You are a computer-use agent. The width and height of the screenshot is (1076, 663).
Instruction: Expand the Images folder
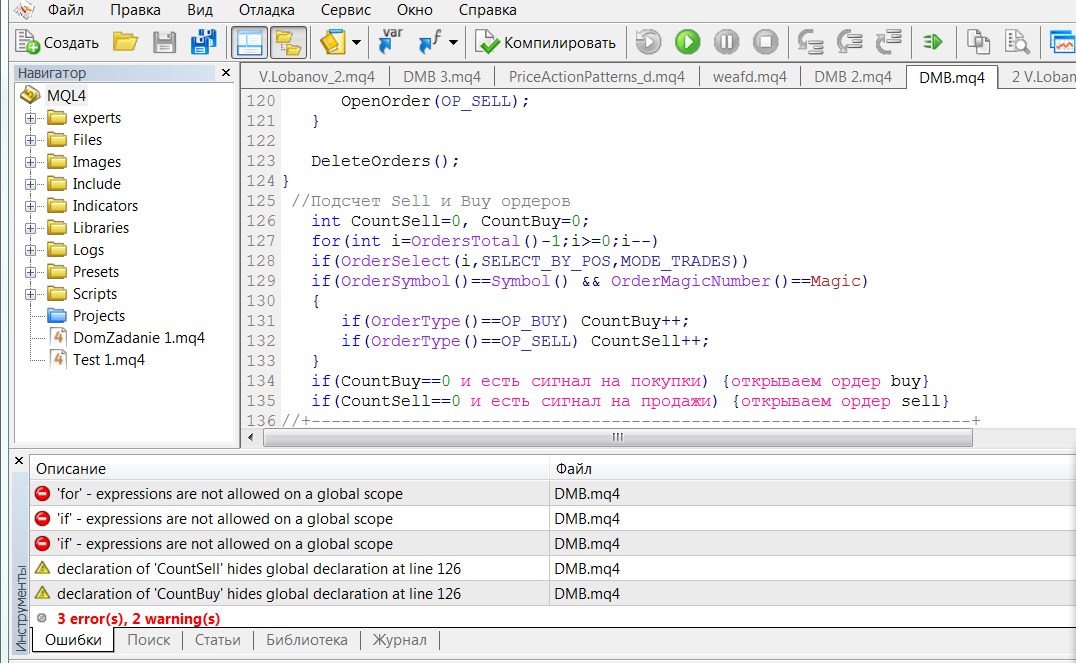coord(30,162)
